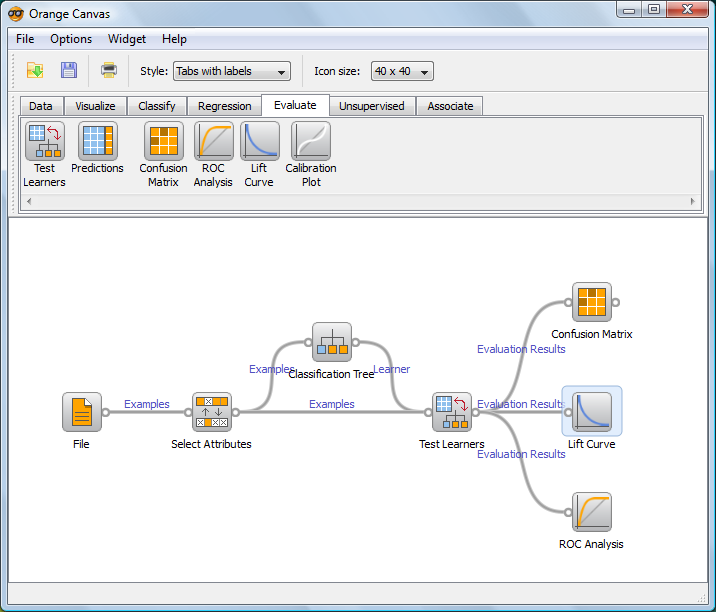Click the File widget output connector
The height and width of the screenshot is (612, 716).
(106, 412)
